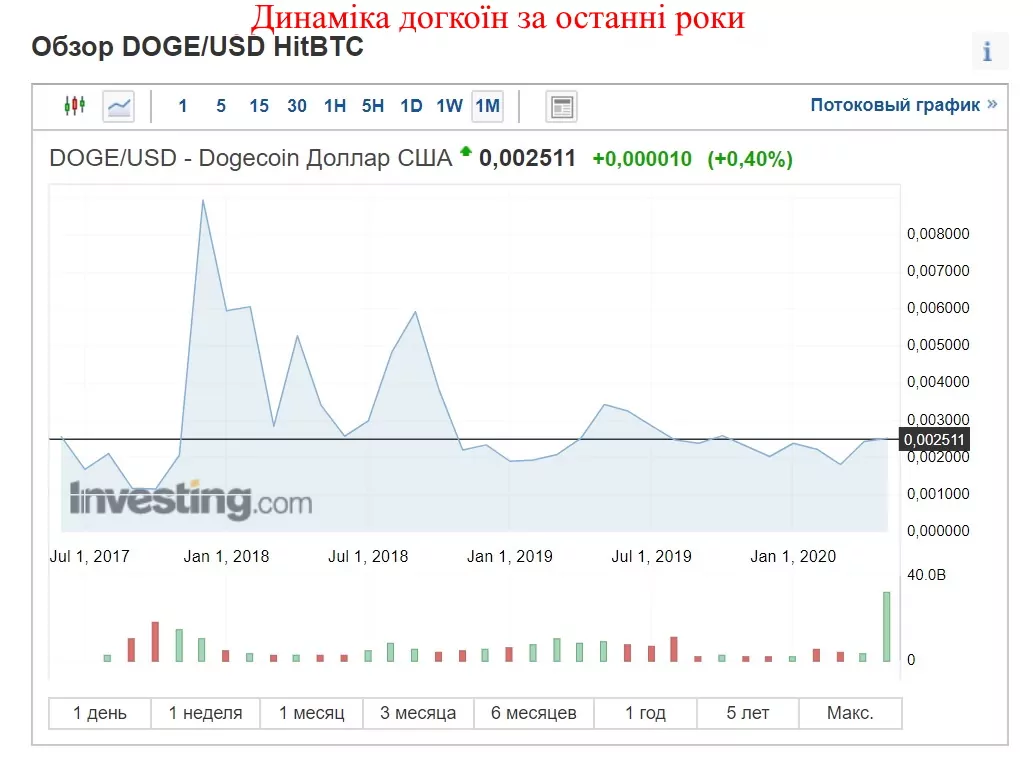This screenshot has height=763, width=1033.
Task: Select the 5H interval
Action: click(x=373, y=105)
